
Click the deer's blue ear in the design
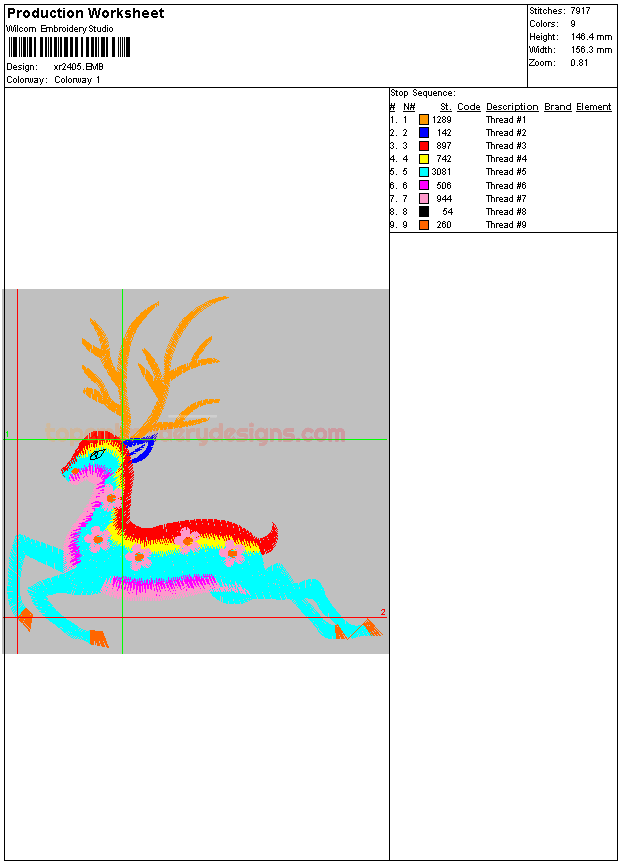tap(141, 449)
